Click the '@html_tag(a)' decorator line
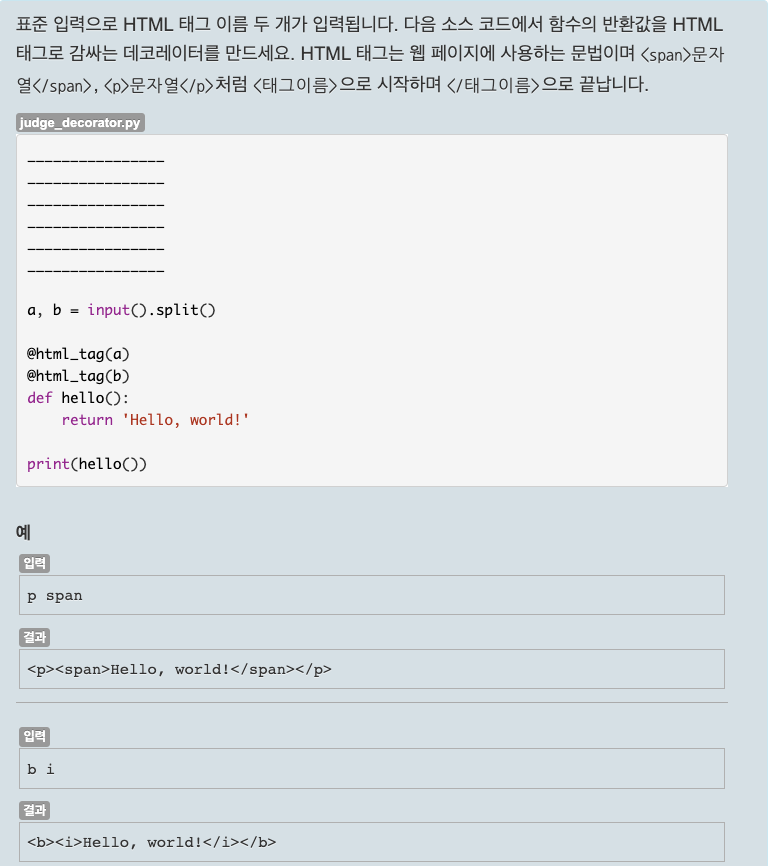The width and height of the screenshot is (768, 866). coord(78,354)
